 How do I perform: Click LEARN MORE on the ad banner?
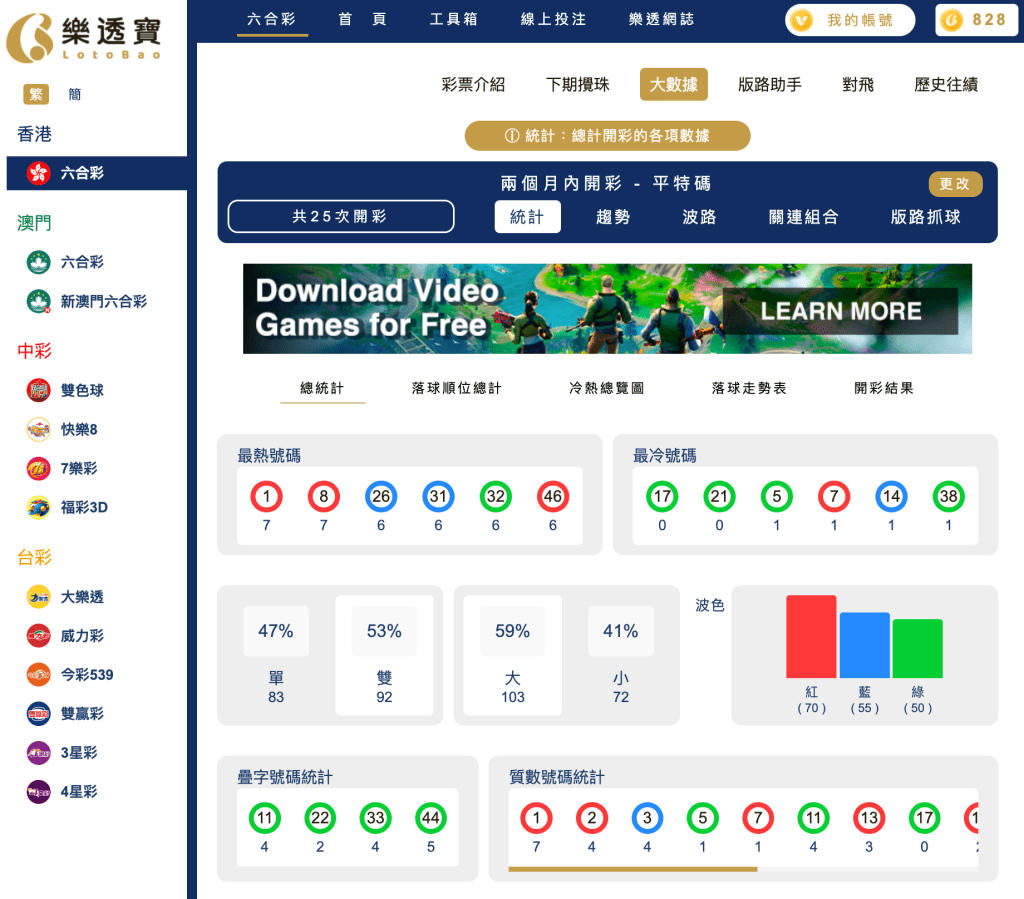pyautogui.click(x=840, y=311)
